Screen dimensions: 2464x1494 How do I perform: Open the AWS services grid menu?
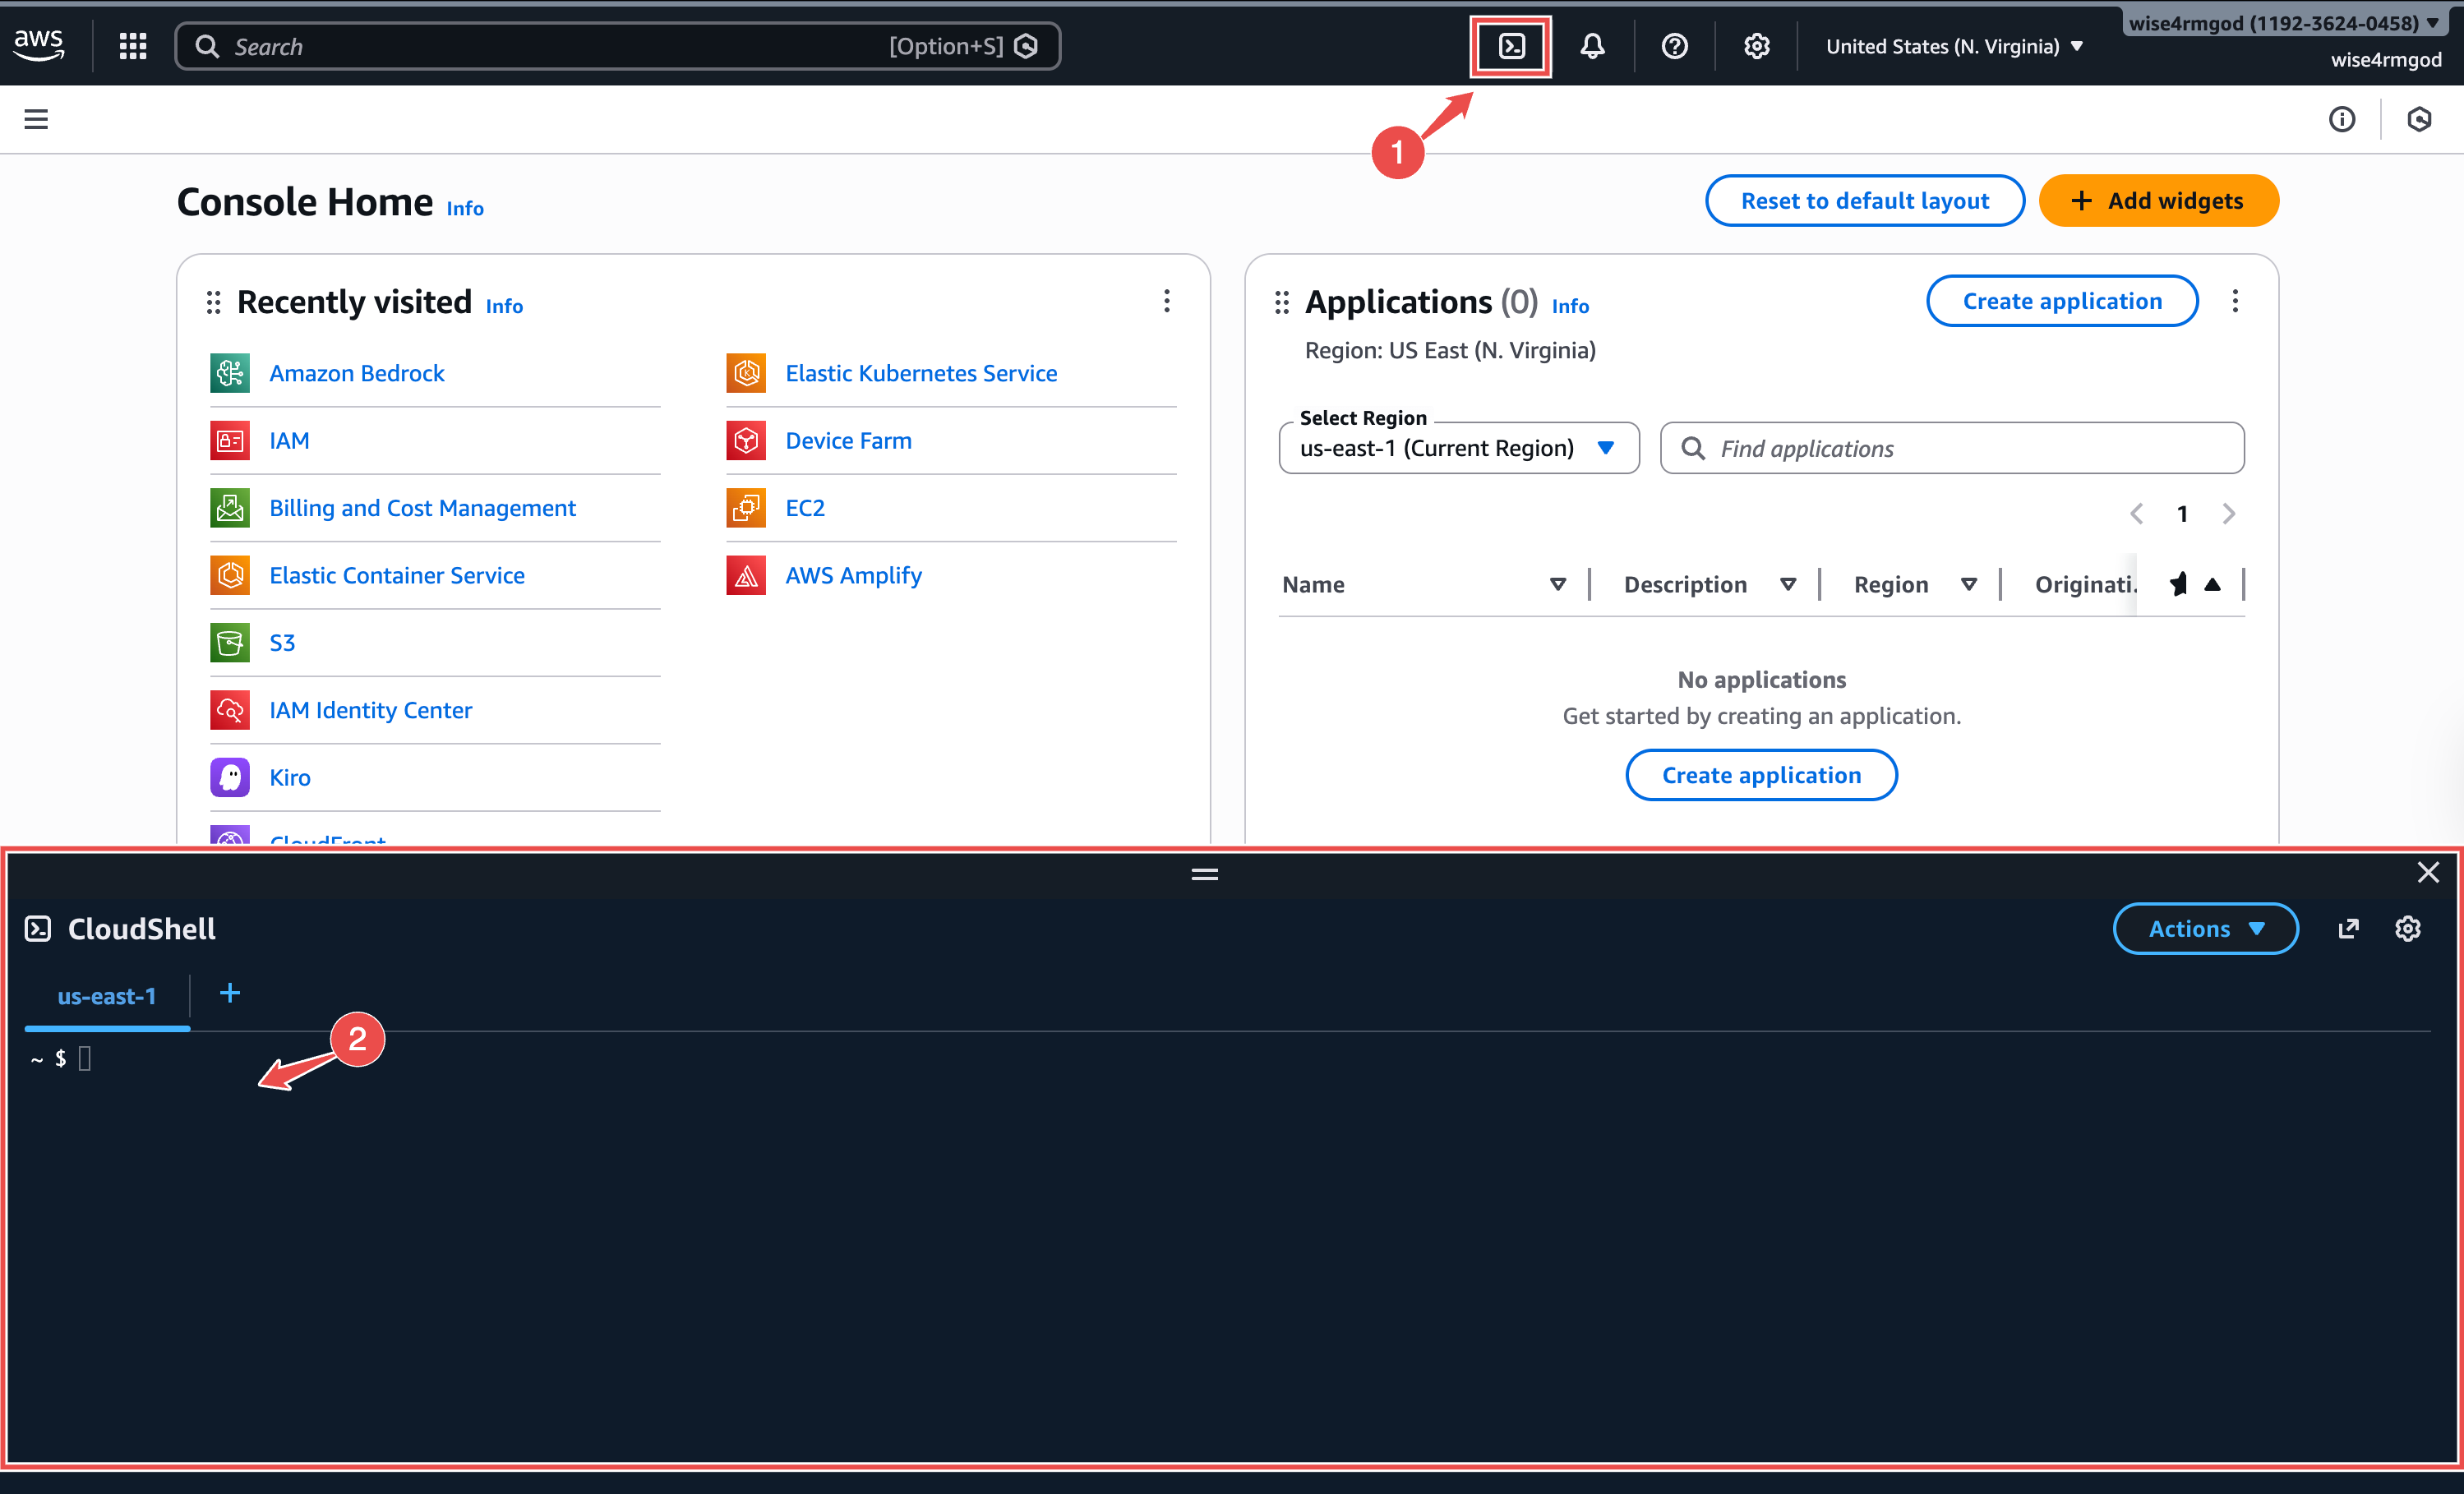(132, 45)
